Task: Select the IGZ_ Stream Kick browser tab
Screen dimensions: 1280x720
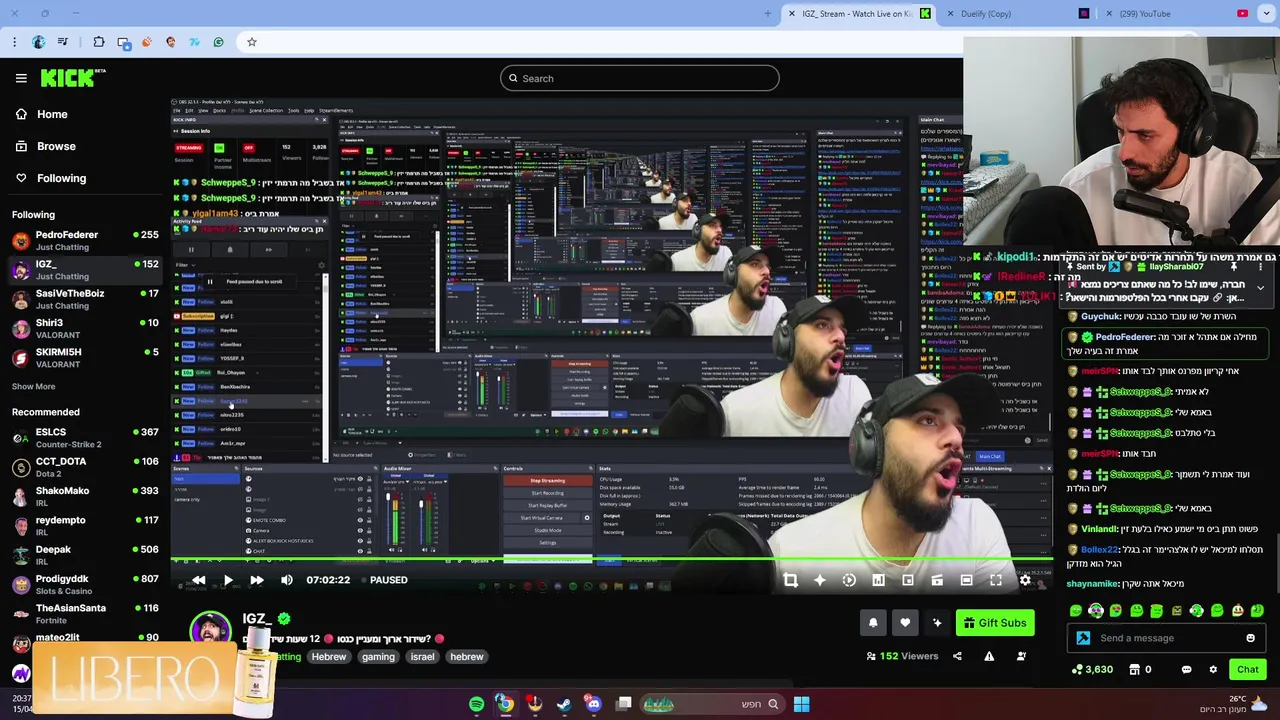Action: 856,14
